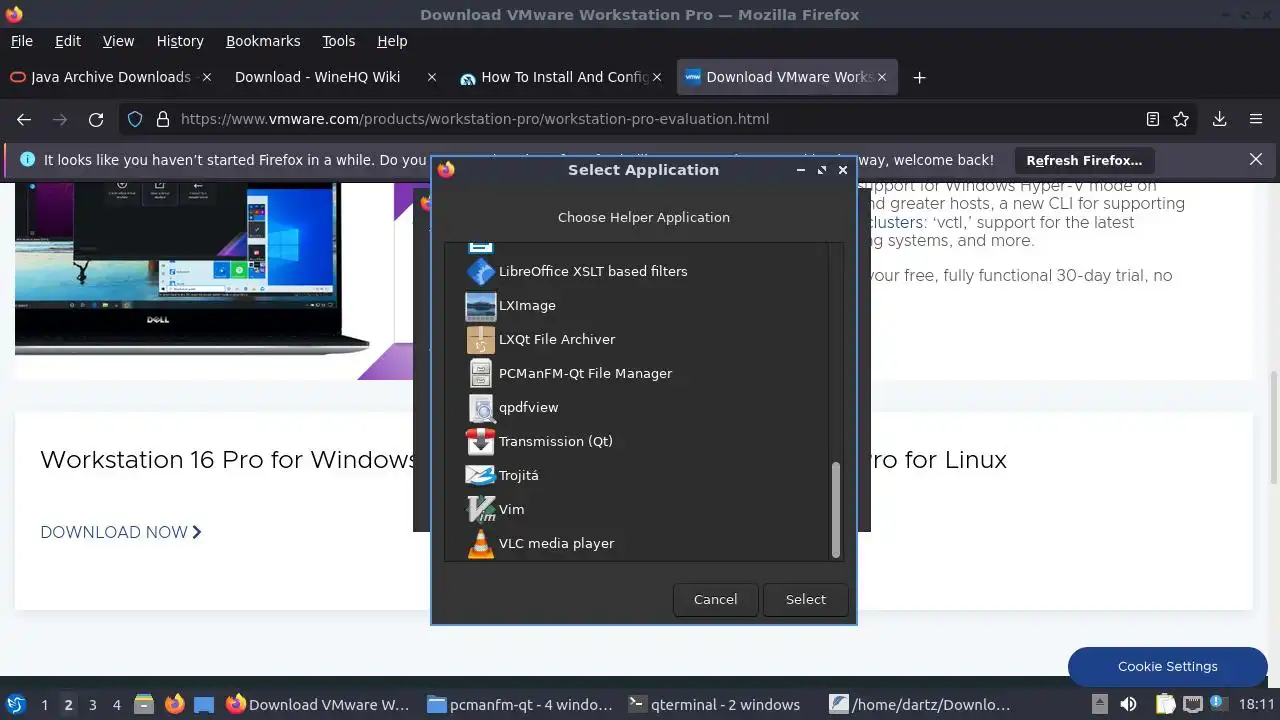The width and height of the screenshot is (1280, 720).
Task: Click the clipboard tray icon
Action: [x=1164, y=704]
